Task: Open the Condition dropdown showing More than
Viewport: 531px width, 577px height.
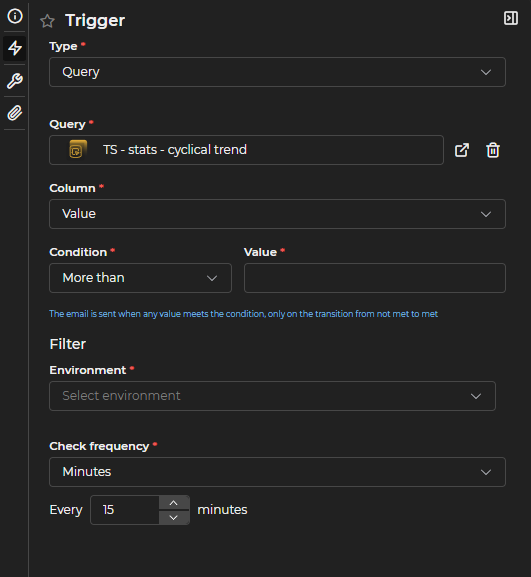Action: click(x=141, y=278)
